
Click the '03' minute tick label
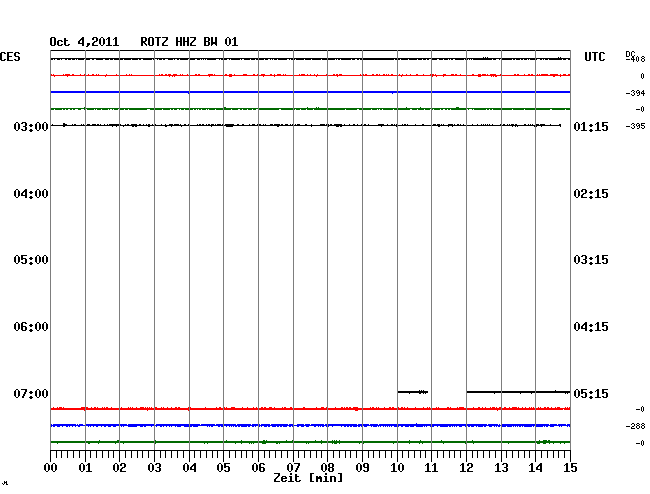click(x=154, y=468)
